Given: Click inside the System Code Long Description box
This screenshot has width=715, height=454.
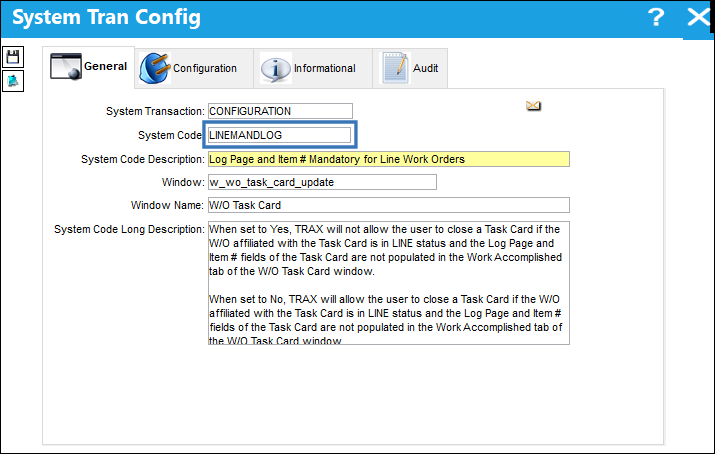Looking at the screenshot, I should (389, 283).
